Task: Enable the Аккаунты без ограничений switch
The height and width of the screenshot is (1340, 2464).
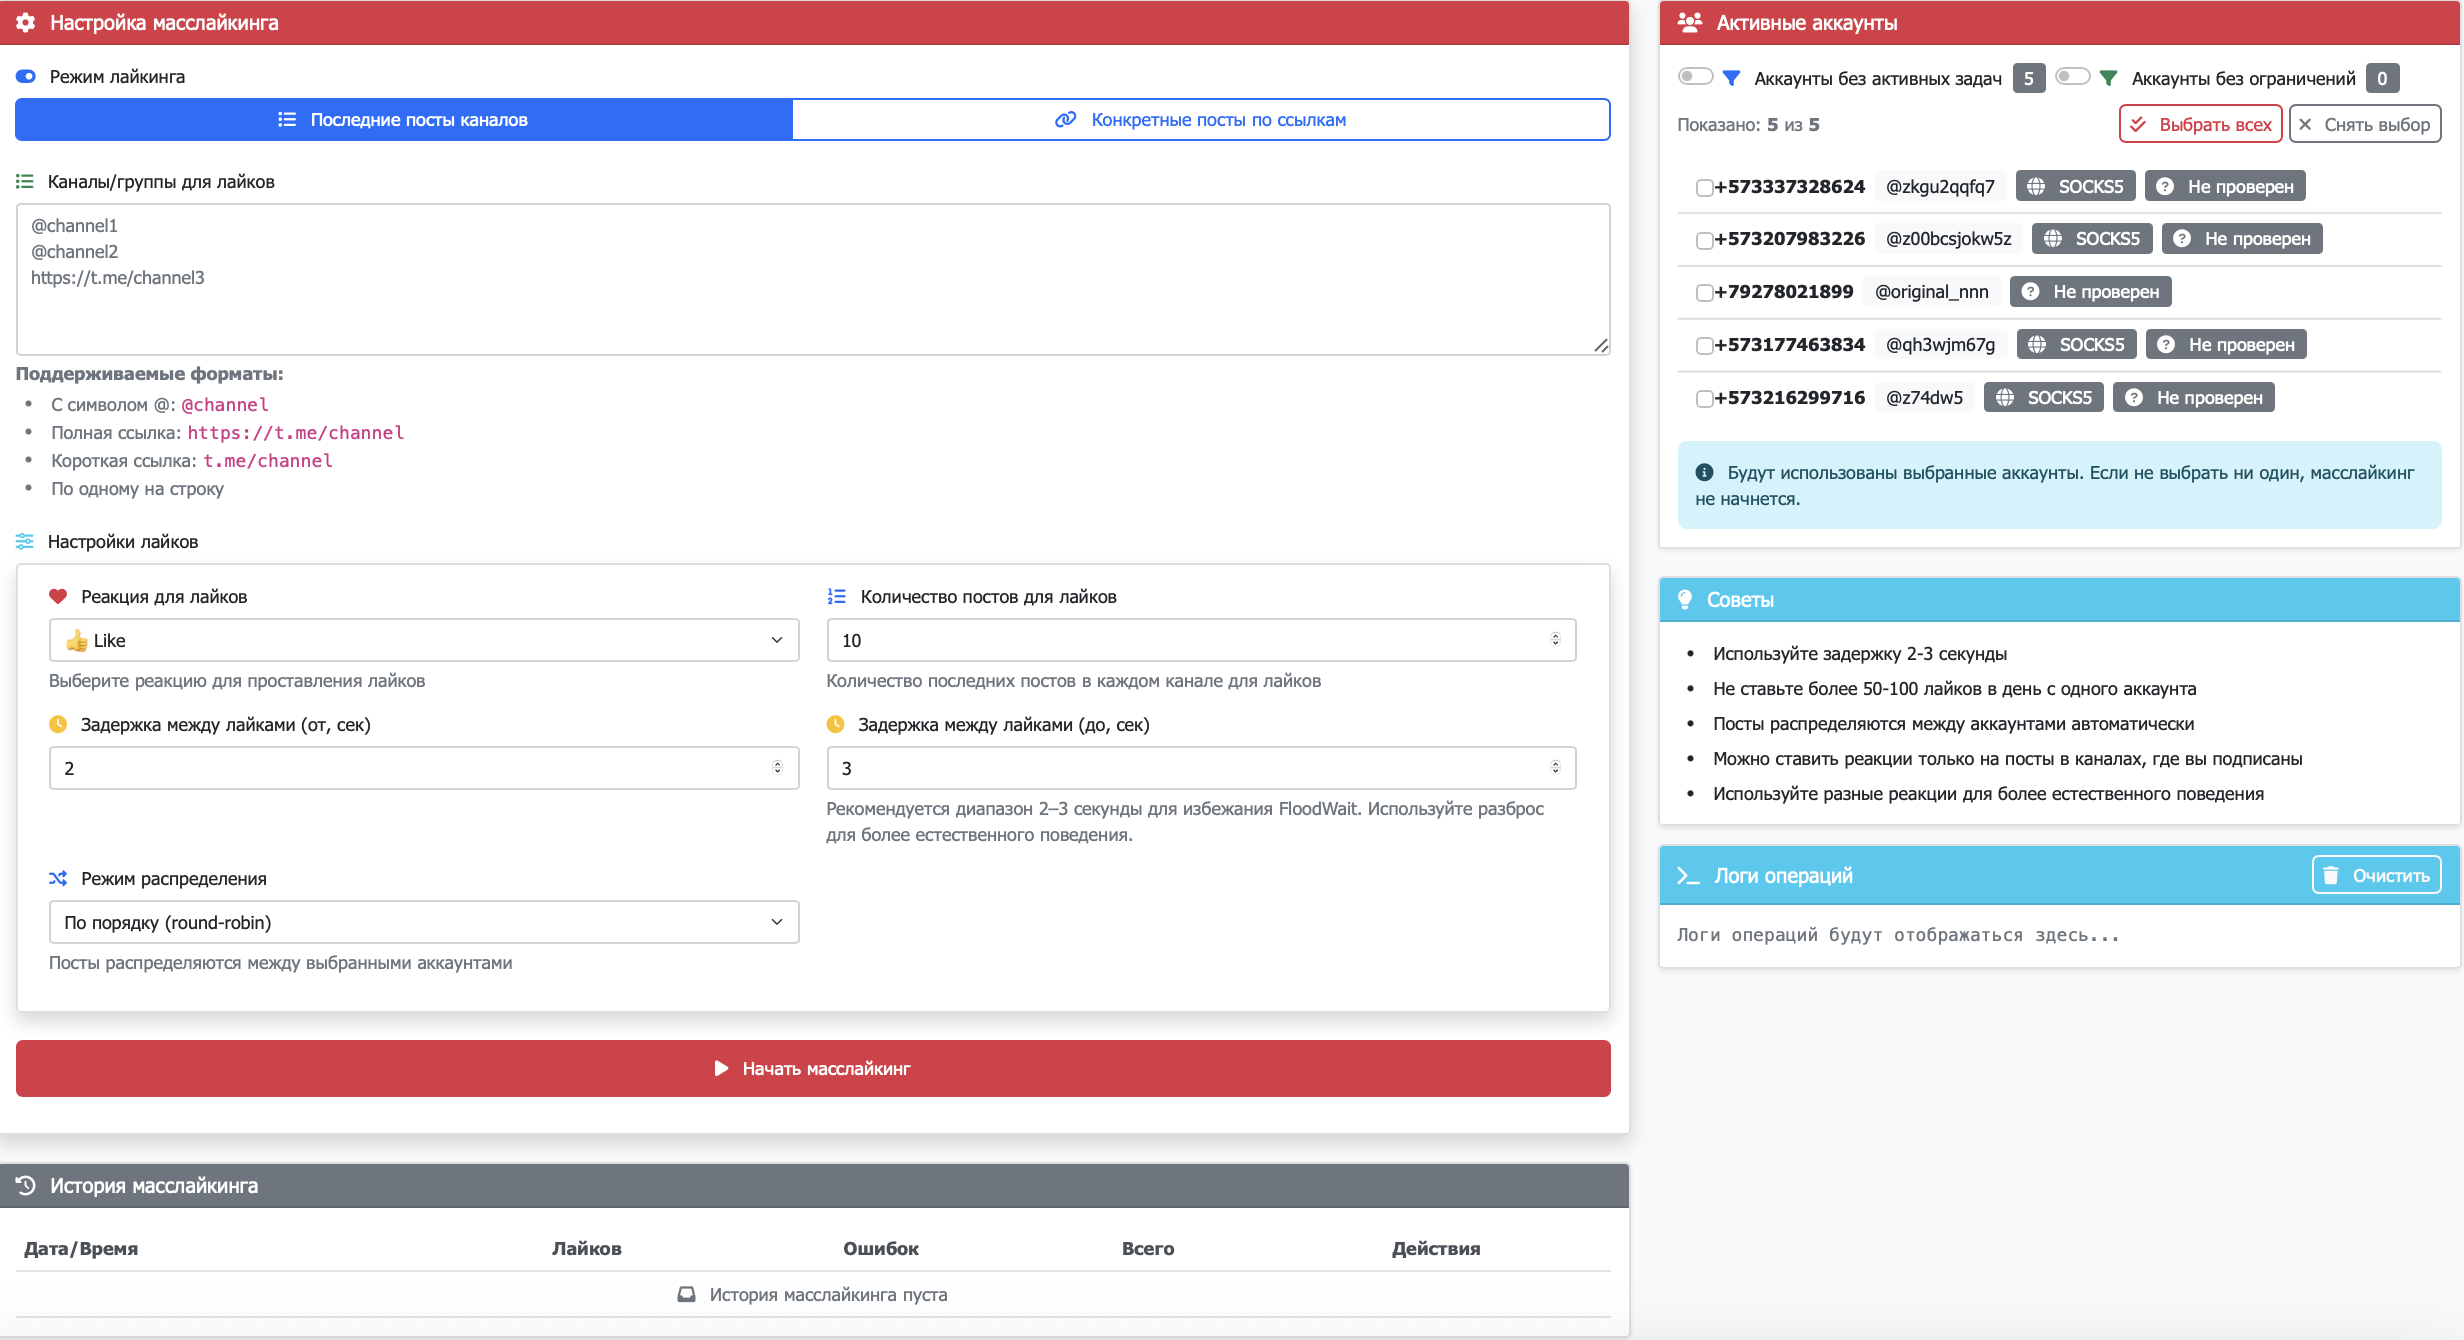Action: (2072, 76)
